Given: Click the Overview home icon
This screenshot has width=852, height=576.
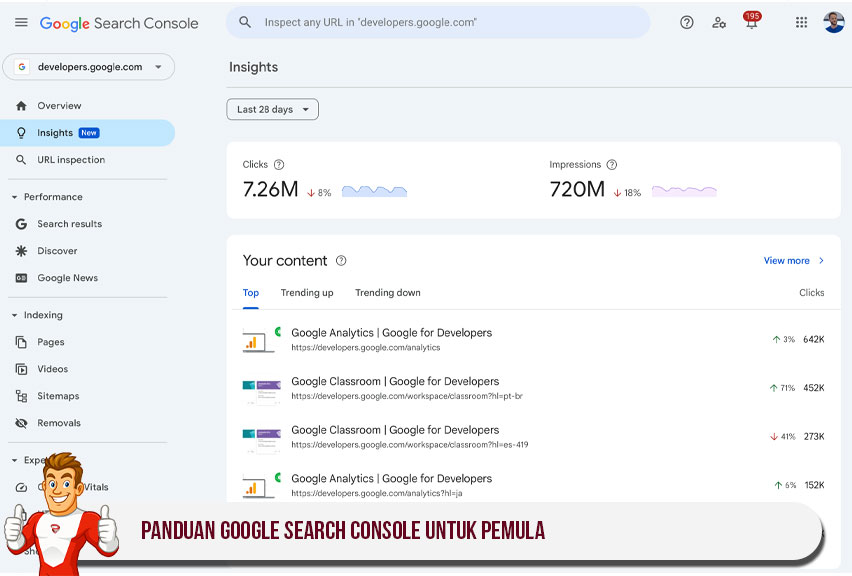Looking at the screenshot, I should click(21, 106).
